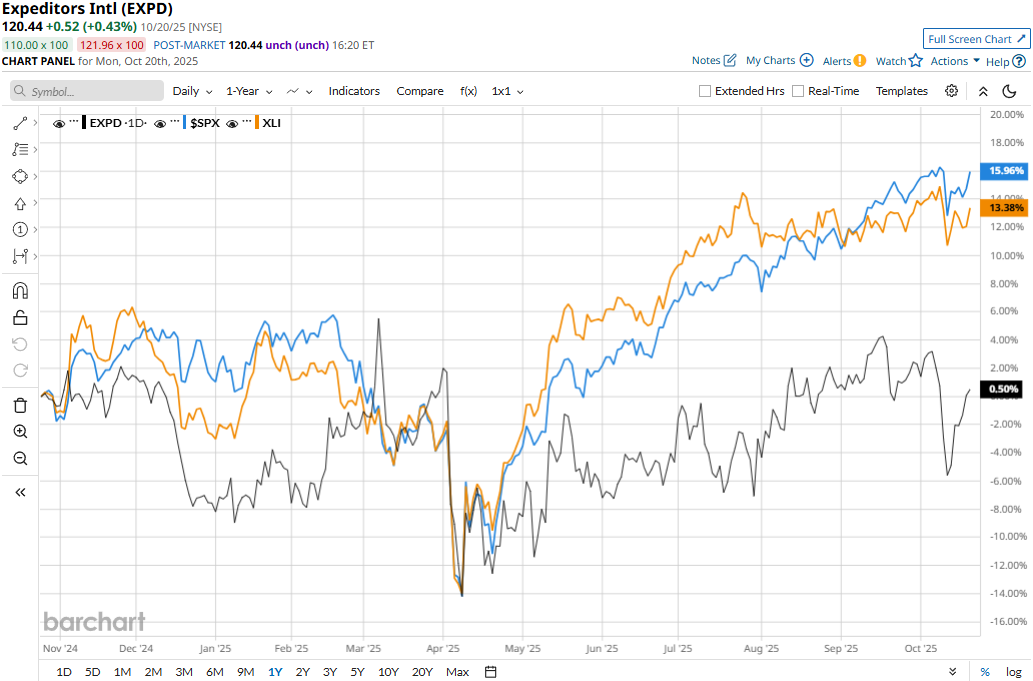Open Templates menu
1033x681 pixels.
tap(901, 91)
